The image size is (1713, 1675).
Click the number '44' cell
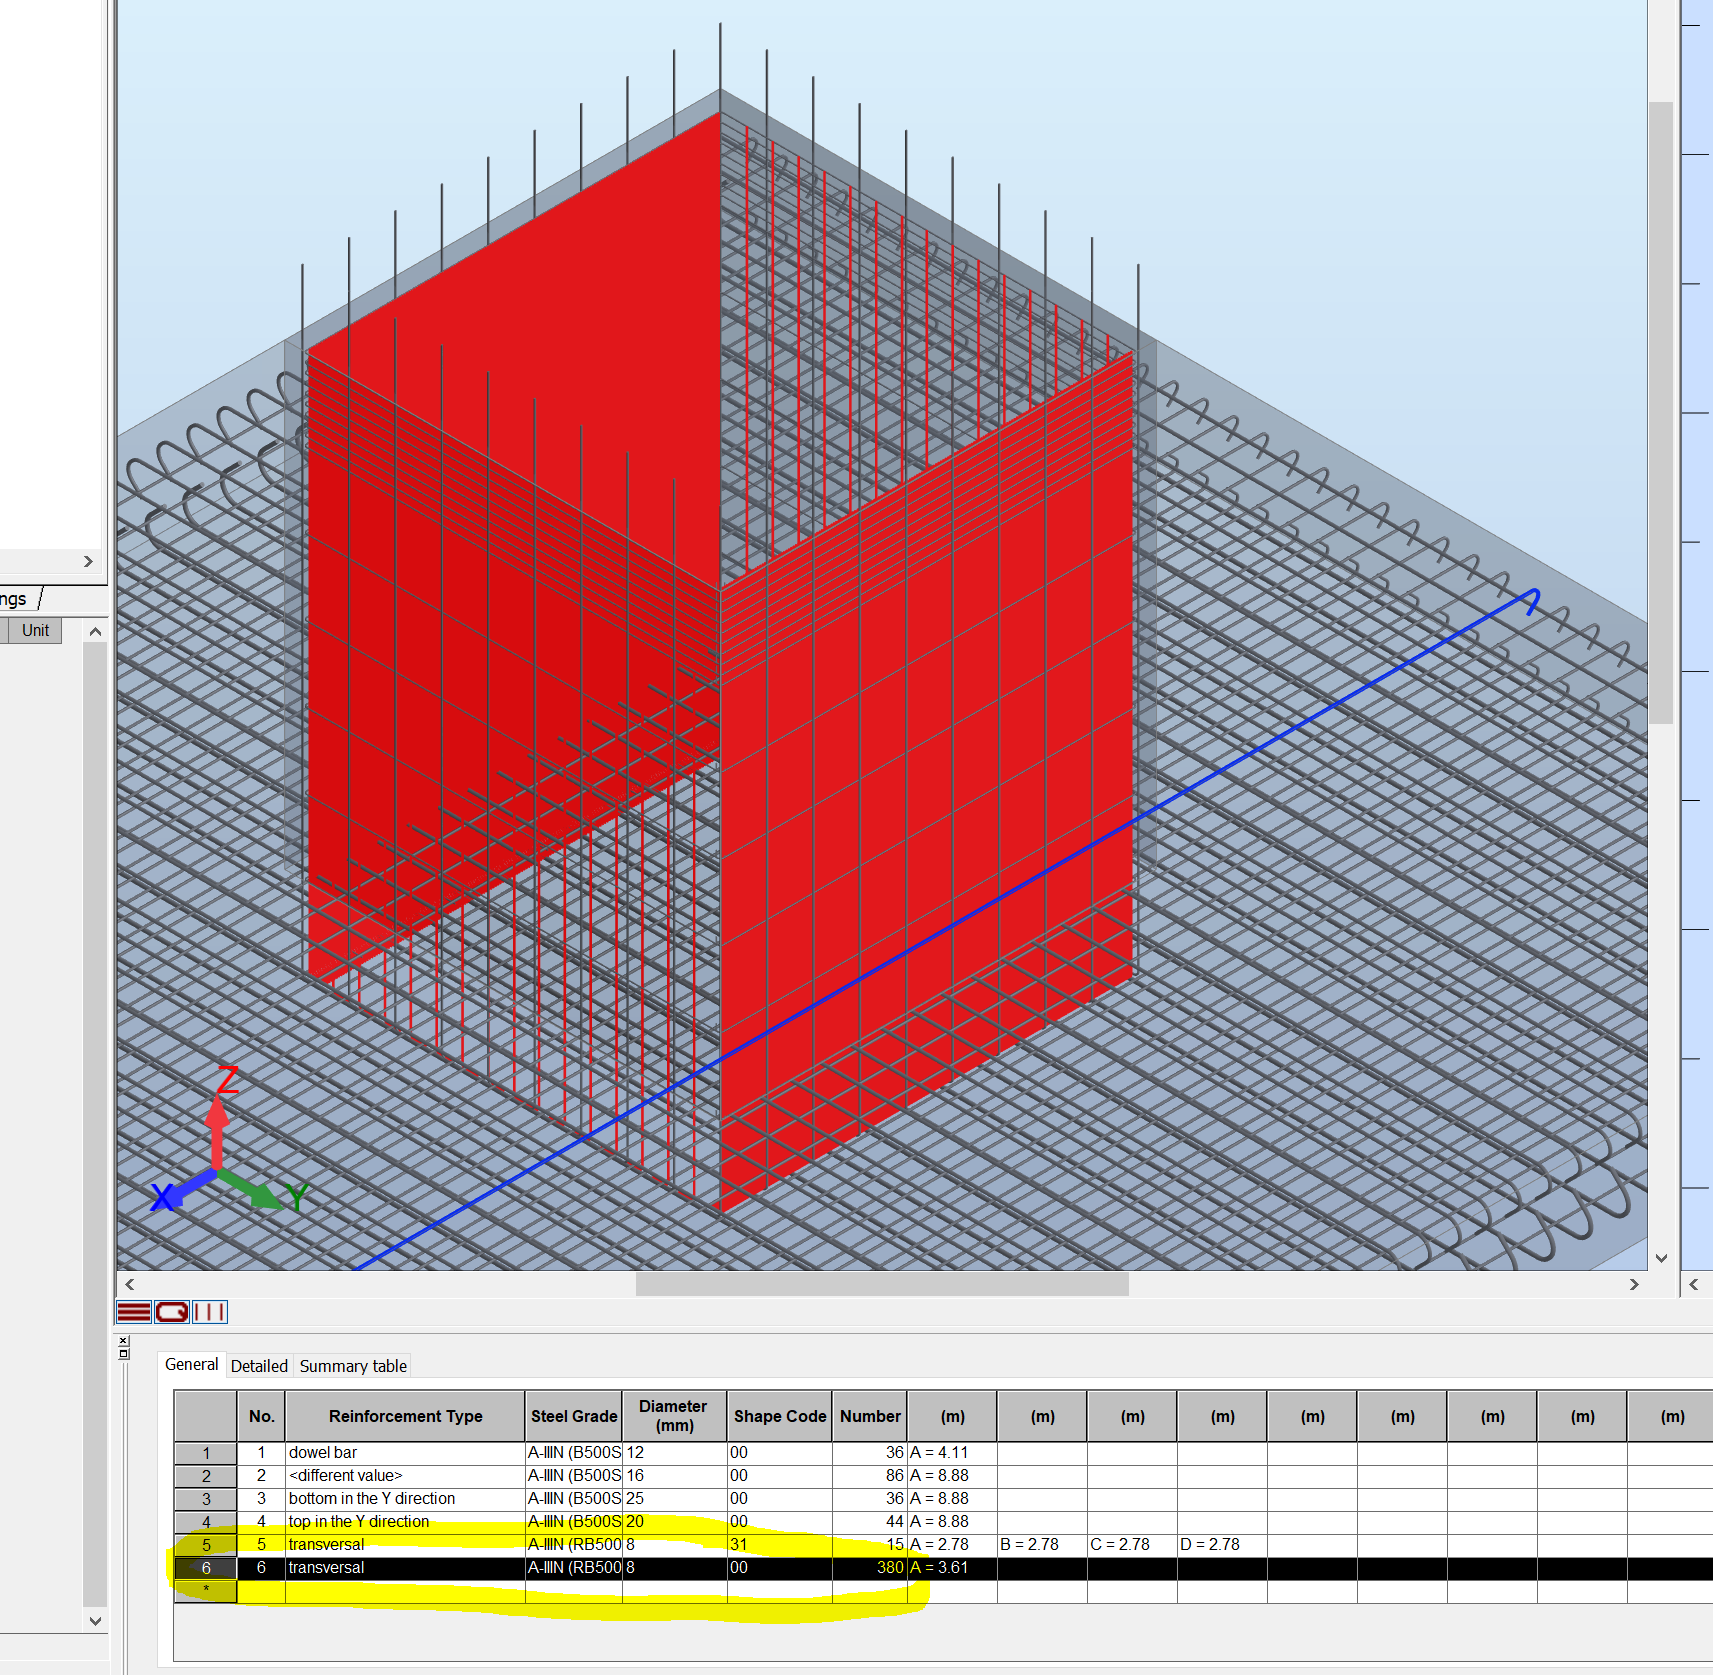point(870,1522)
